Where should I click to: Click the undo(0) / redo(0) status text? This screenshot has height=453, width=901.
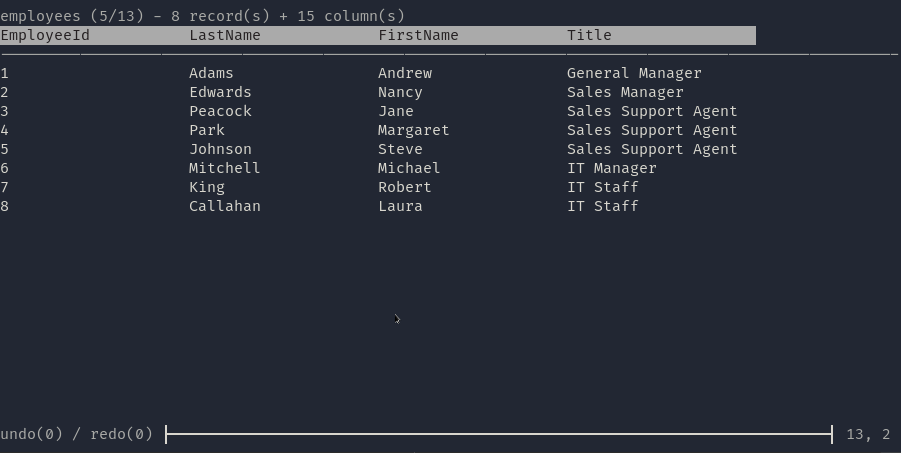pyautogui.click(x=76, y=434)
